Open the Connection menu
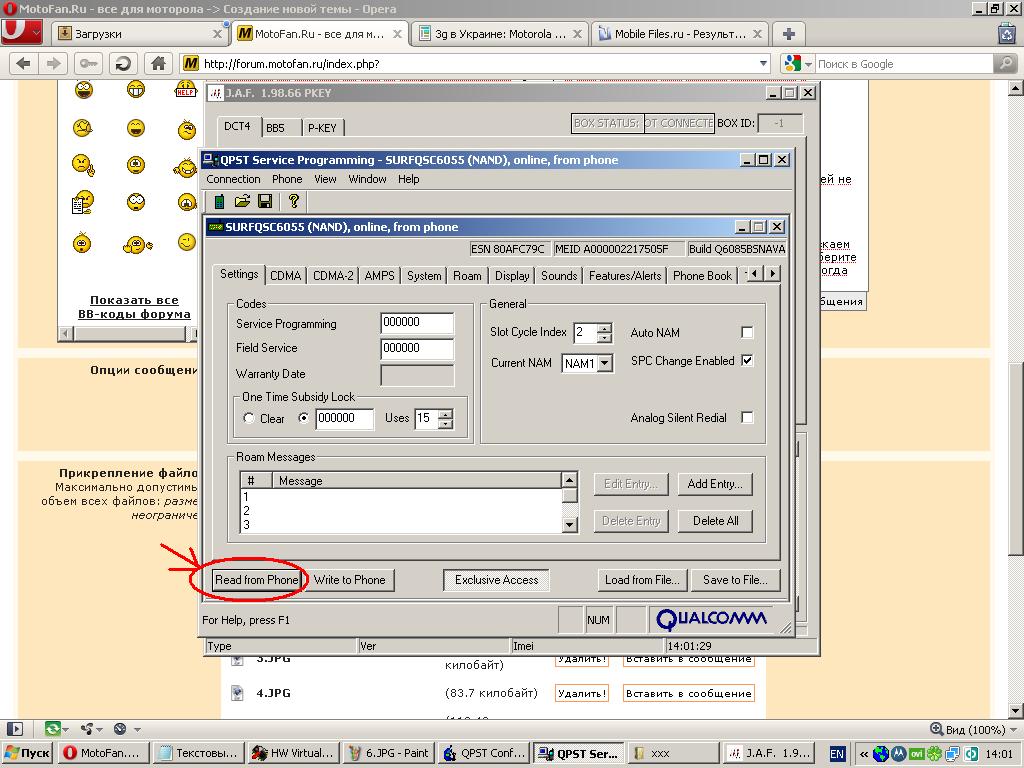Image resolution: width=1024 pixels, height=768 pixels. (x=233, y=179)
